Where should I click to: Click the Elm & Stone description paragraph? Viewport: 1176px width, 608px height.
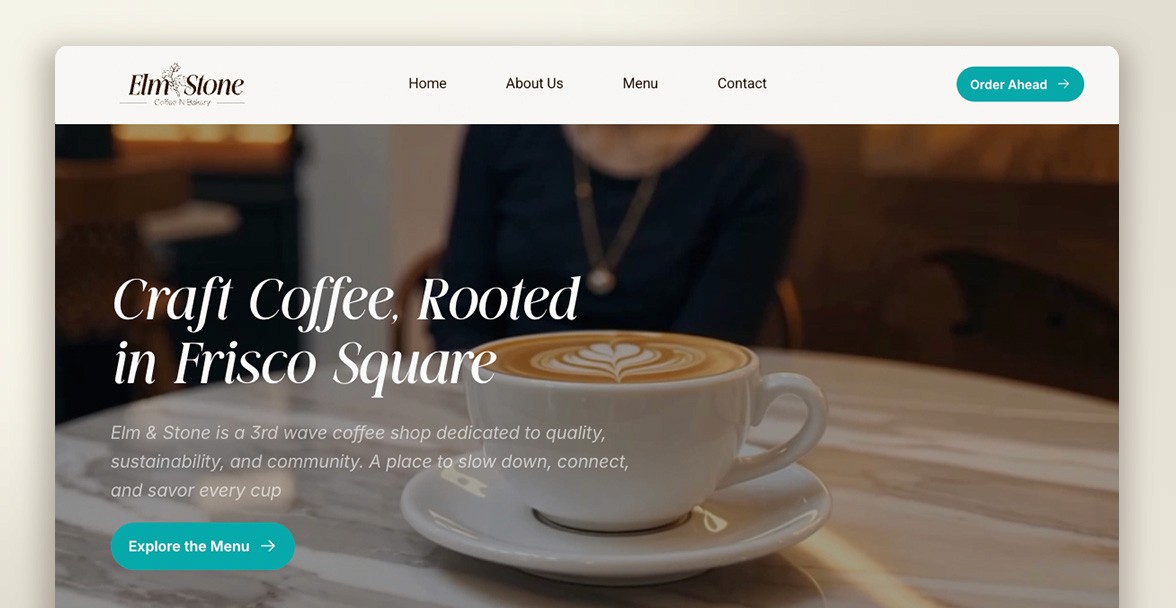tap(370, 461)
